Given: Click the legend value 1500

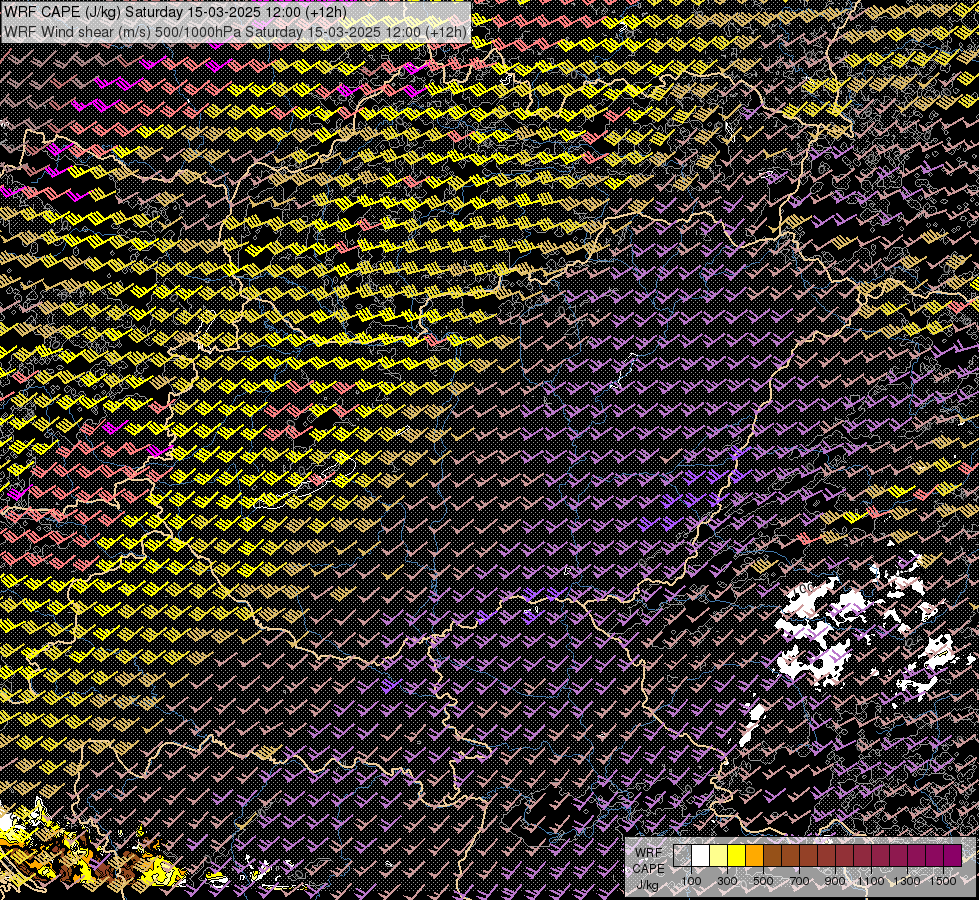Looking at the screenshot, I should tap(943, 881).
